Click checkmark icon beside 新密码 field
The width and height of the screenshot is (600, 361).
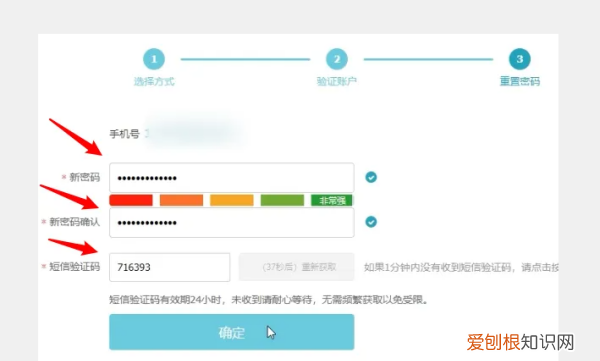click(x=371, y=177)
